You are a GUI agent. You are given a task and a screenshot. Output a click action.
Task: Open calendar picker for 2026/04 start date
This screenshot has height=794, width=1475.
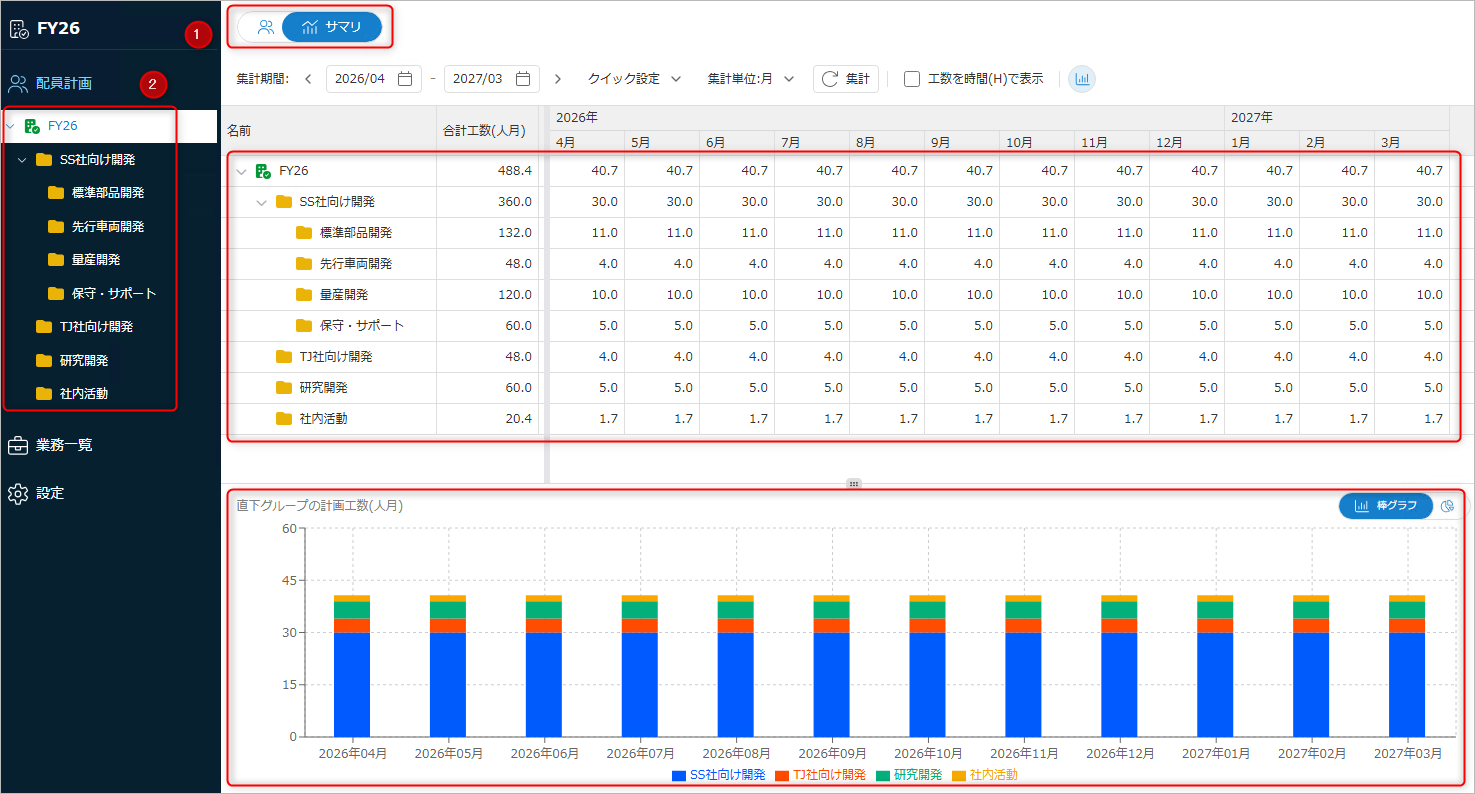pyautogui.click(x=404, y=79)
